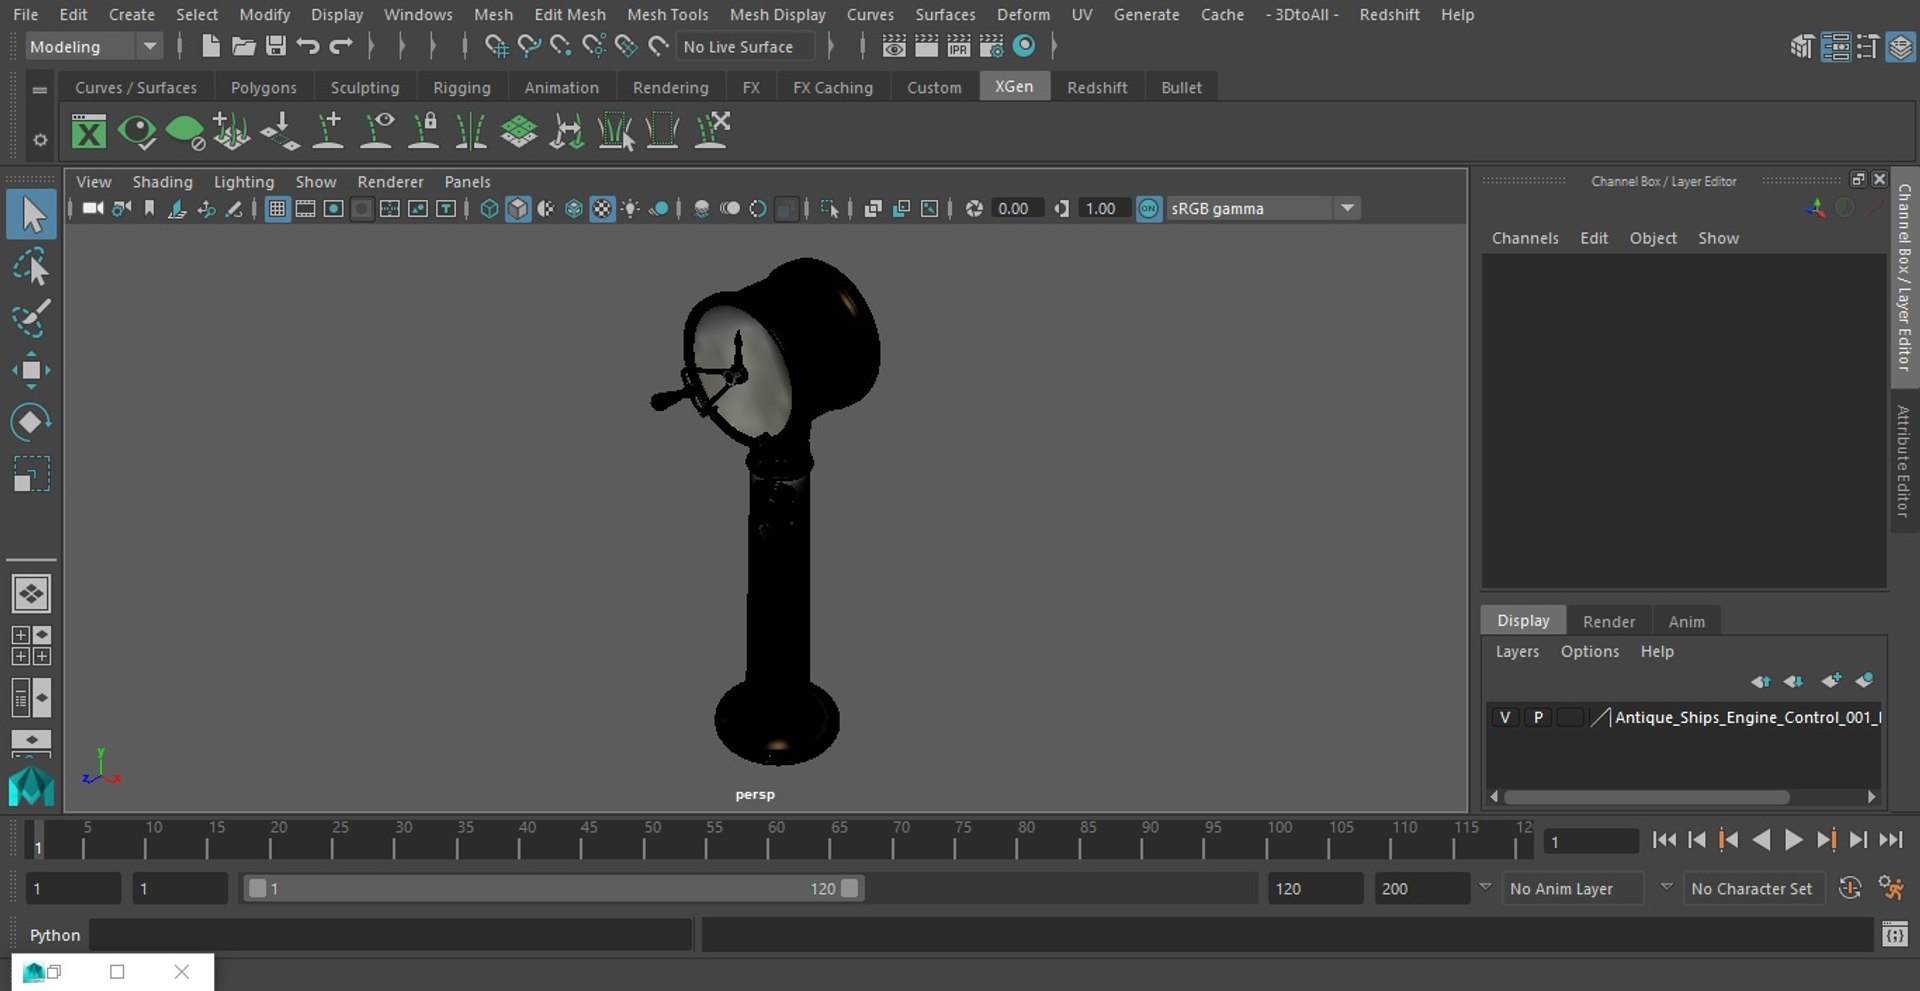
Task: Toggle layer playback P box
Action: click(1538, 717)
